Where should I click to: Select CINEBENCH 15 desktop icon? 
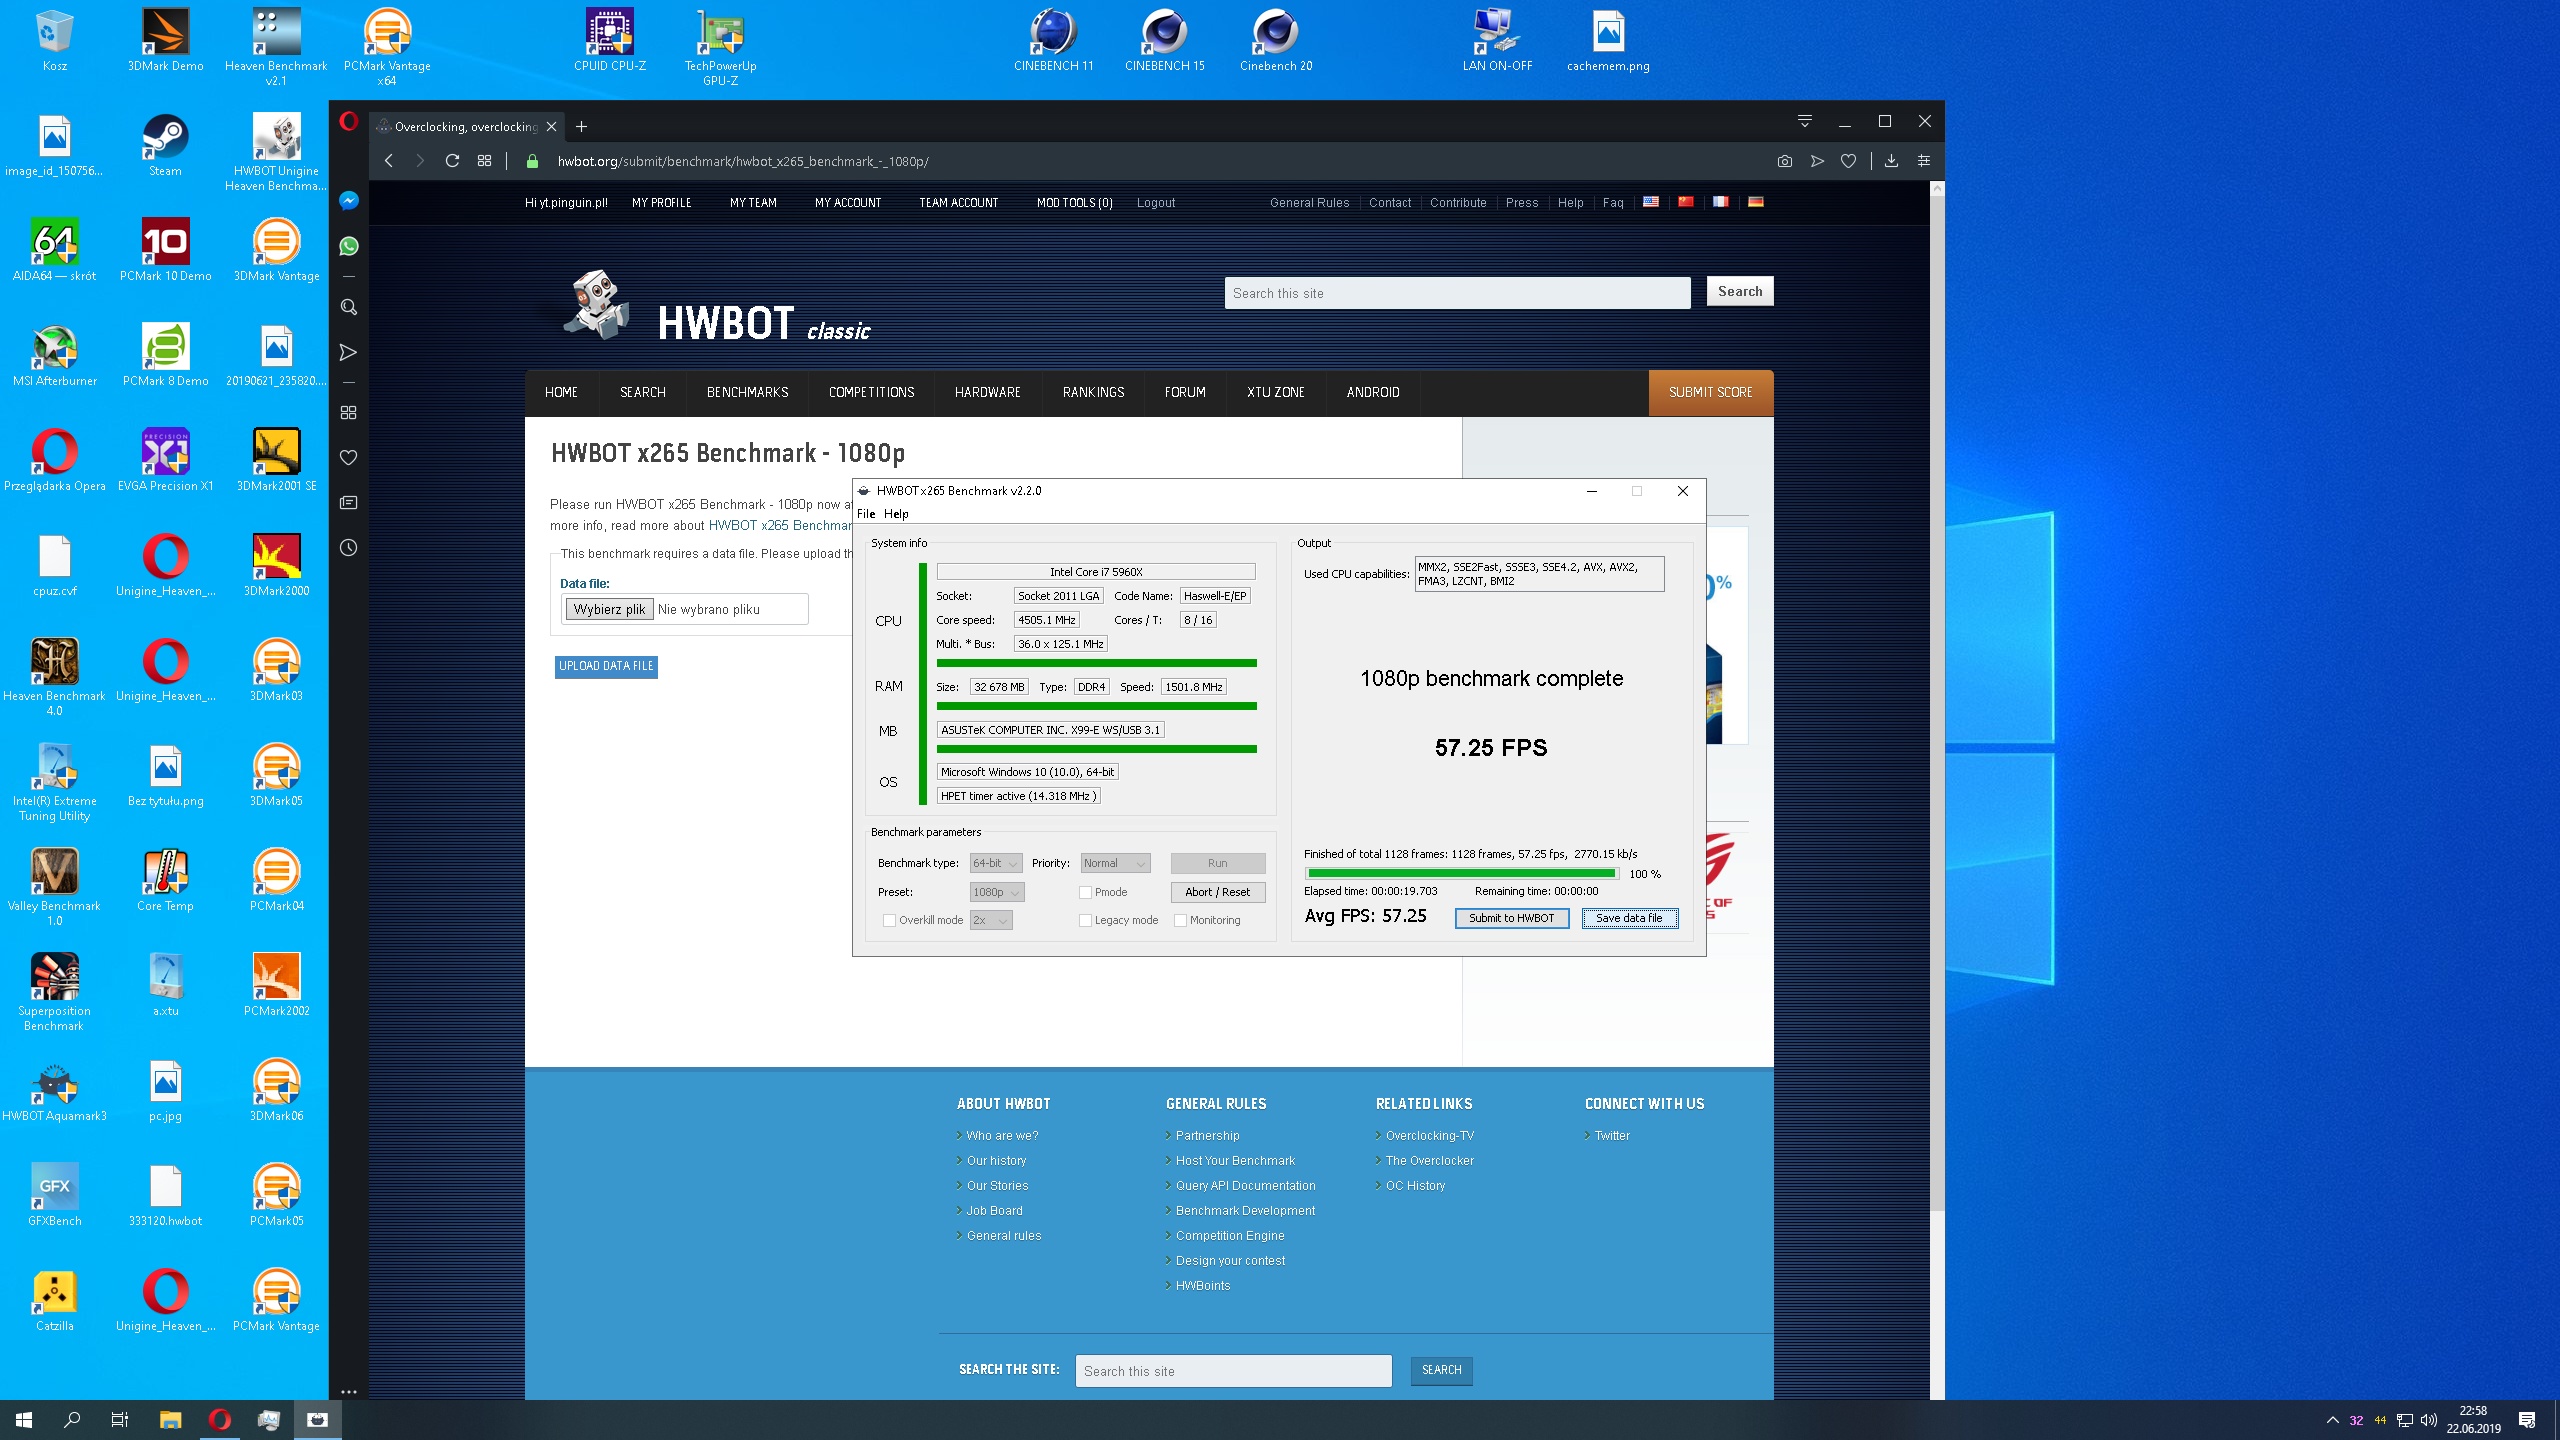(x=1164, y=41)
